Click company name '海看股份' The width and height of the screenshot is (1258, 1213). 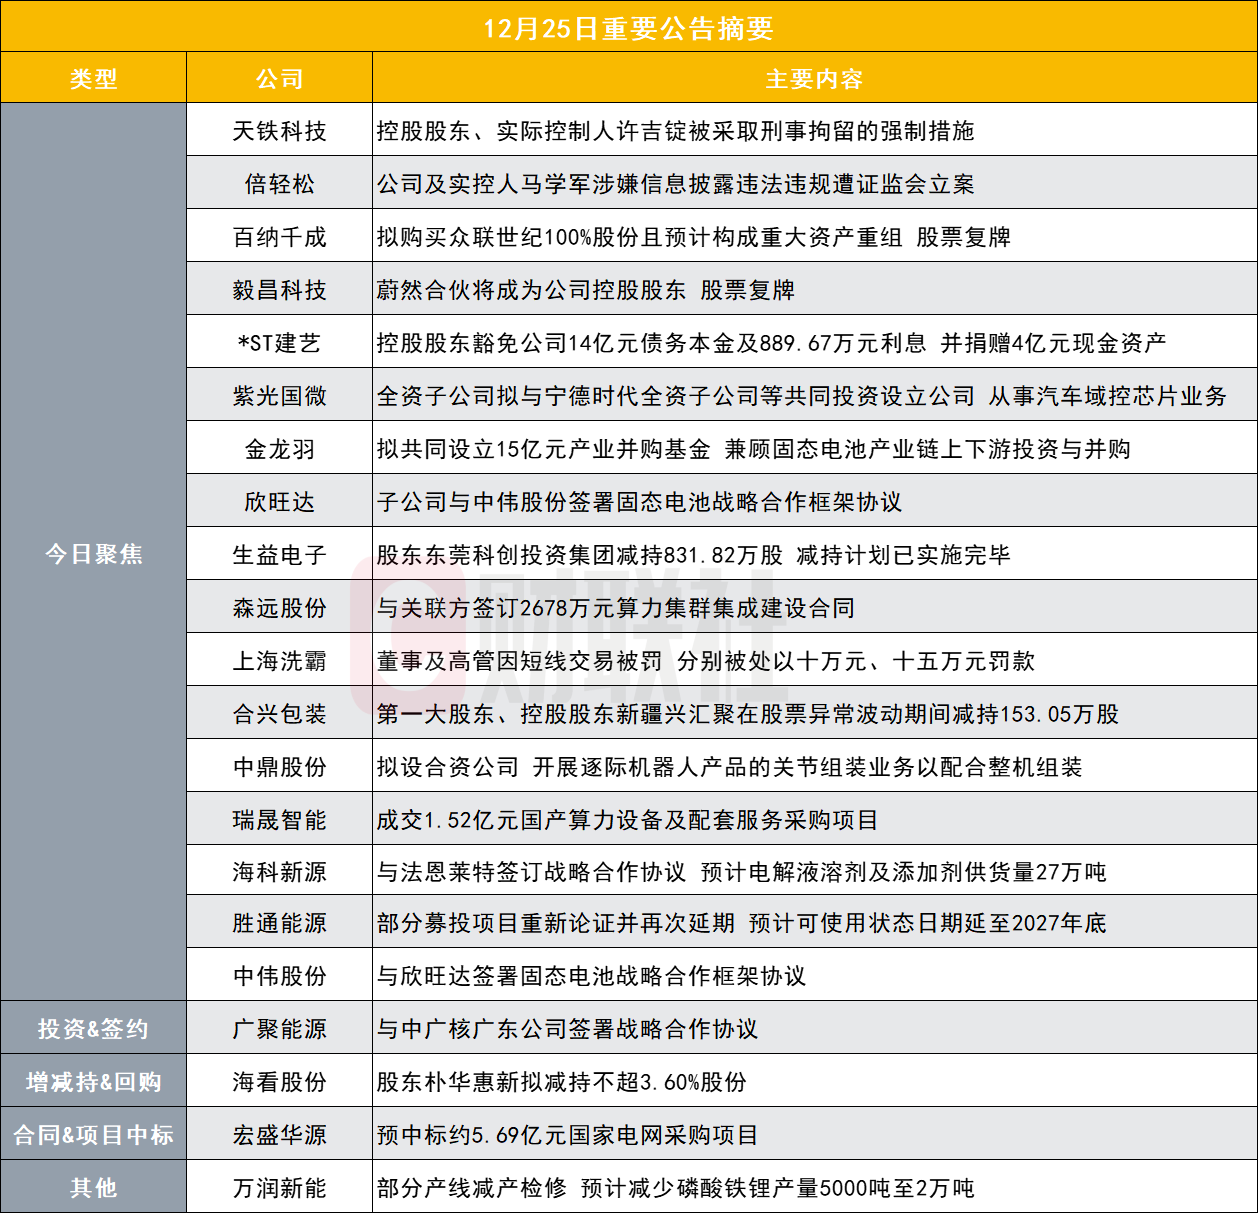pos(279,1082)
